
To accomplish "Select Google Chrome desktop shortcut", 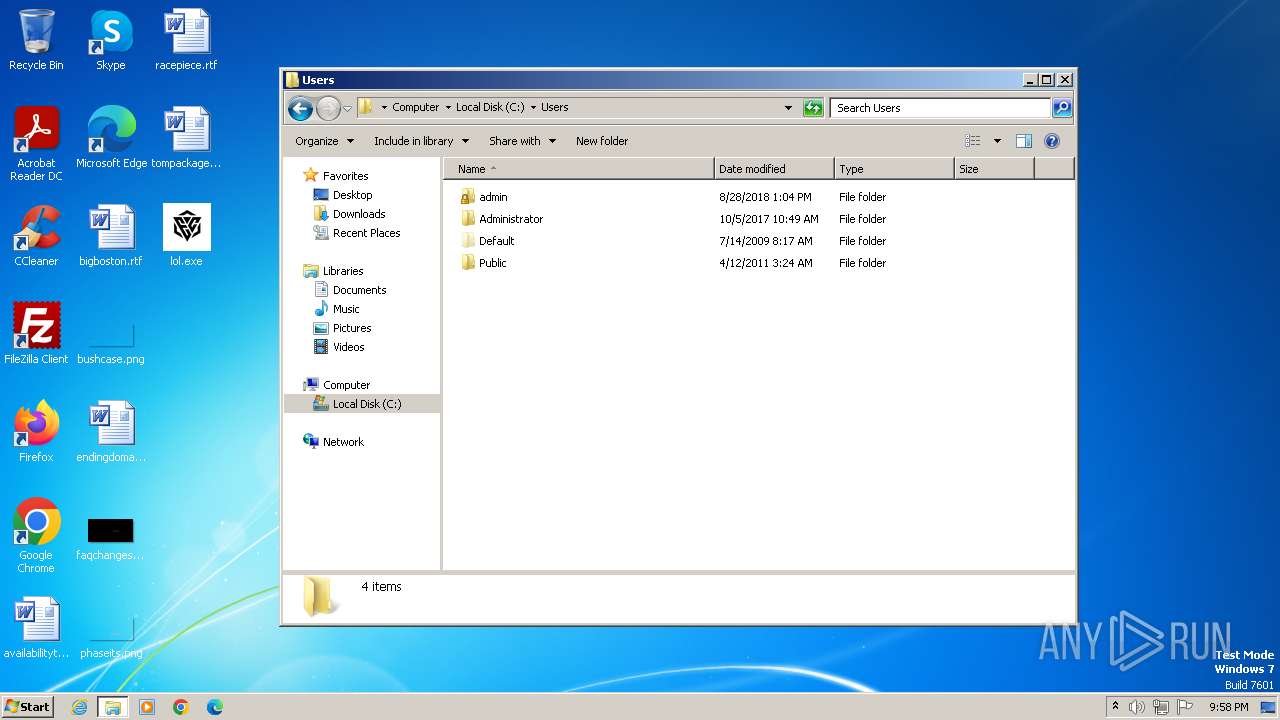I will pyautogui.click(x=36, y=536).
